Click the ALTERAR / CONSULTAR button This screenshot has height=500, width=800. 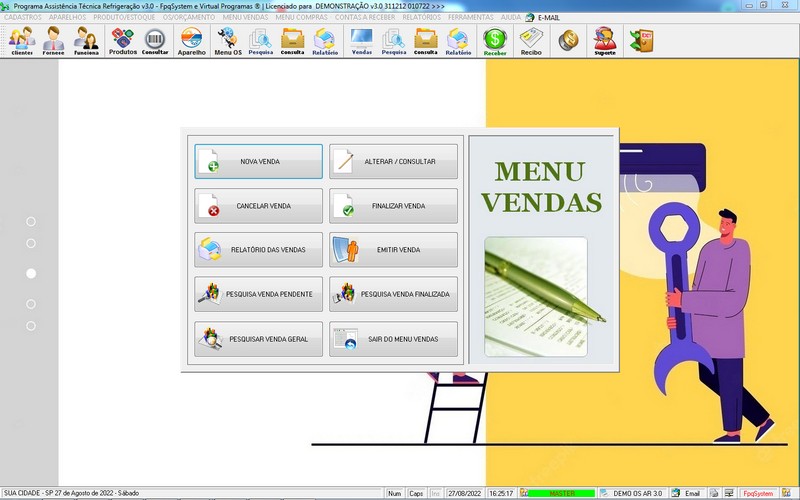393,161
